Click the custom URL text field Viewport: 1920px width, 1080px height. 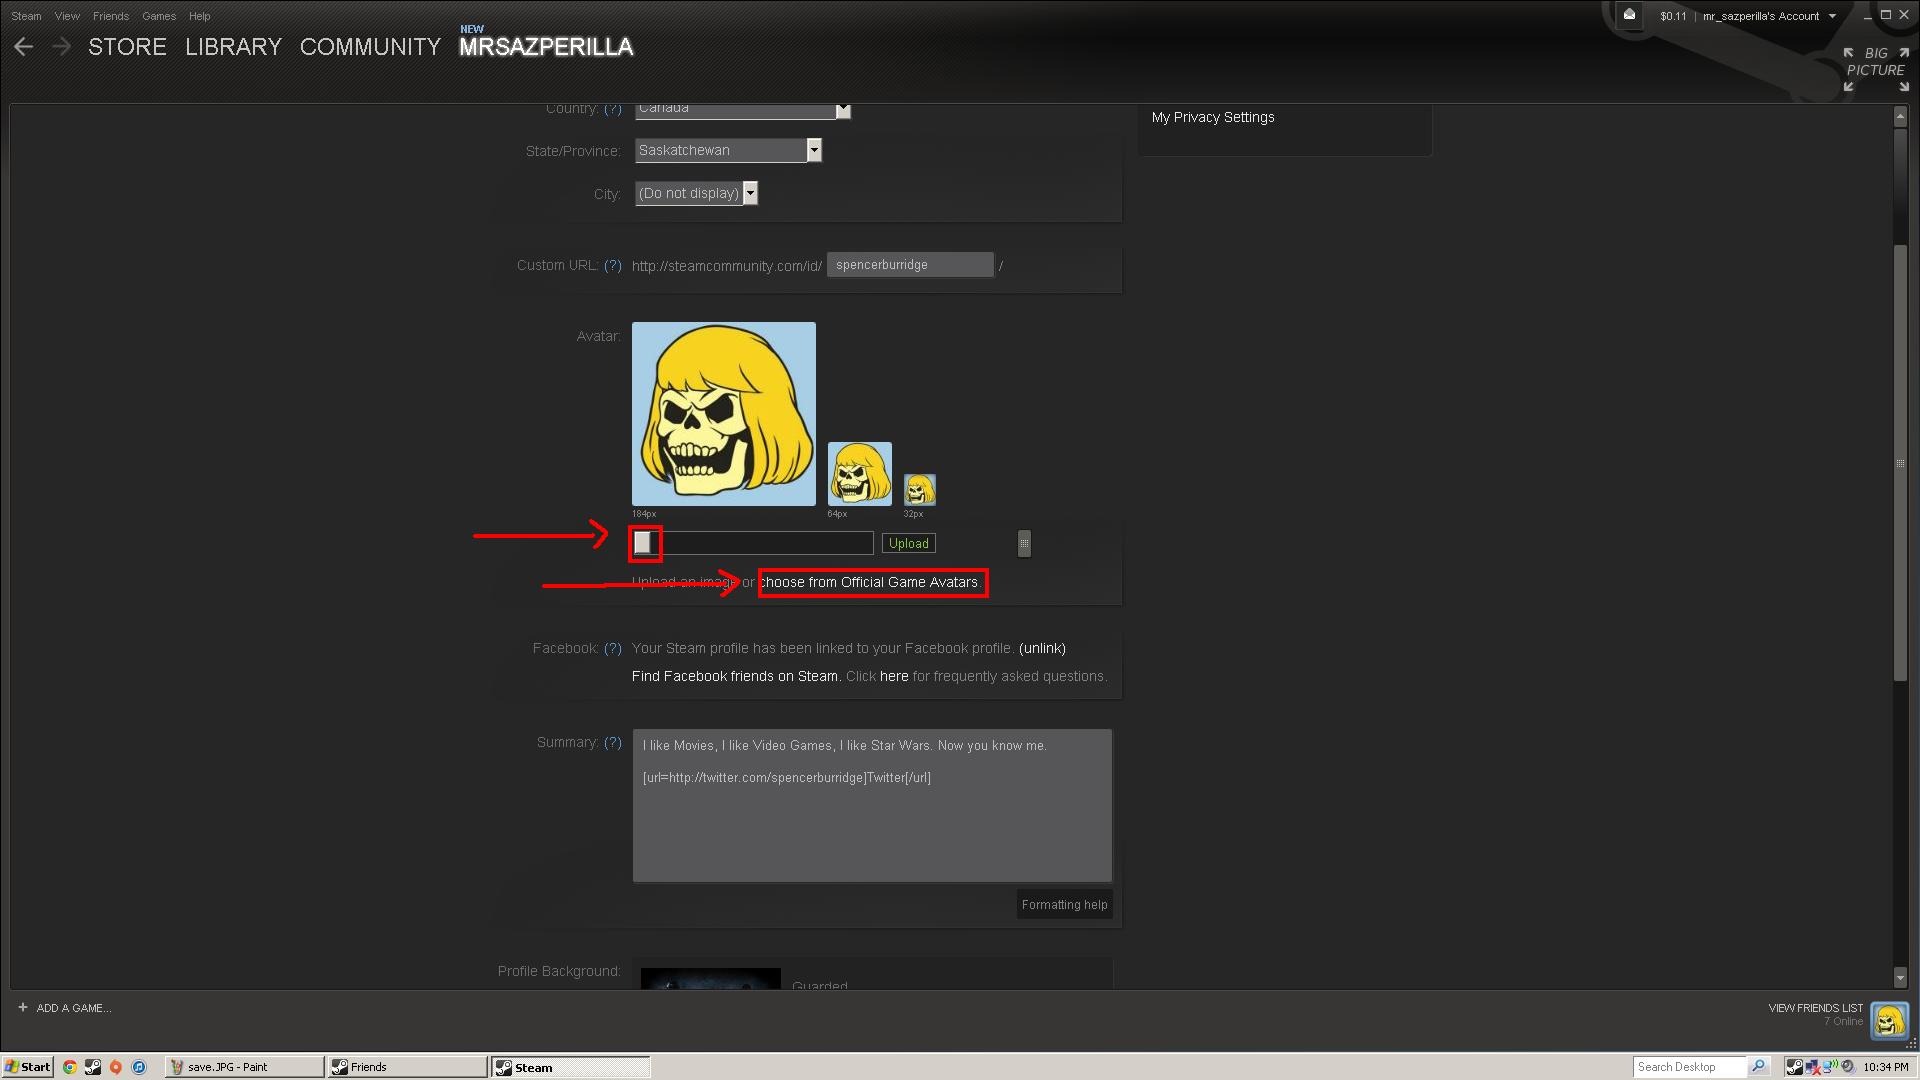point(909,265)
